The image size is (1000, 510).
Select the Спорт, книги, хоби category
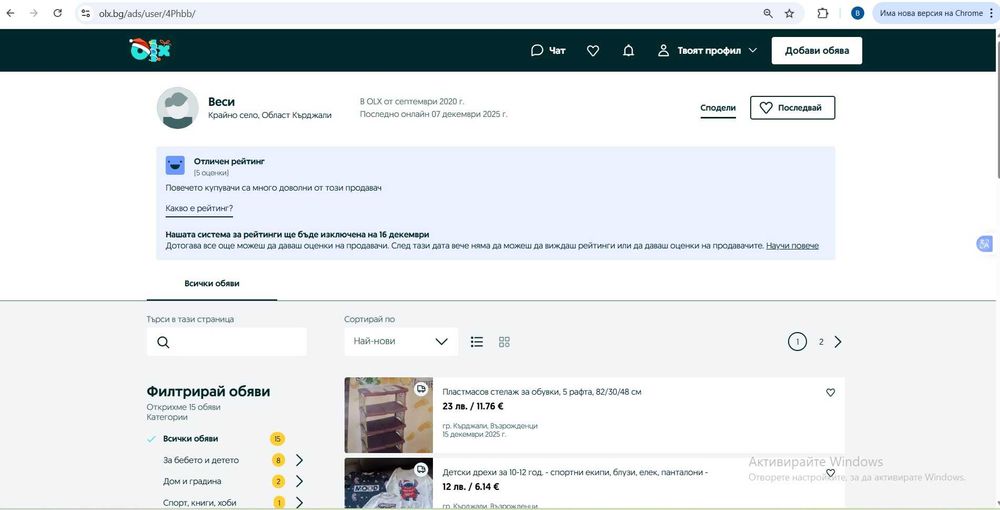pos(200,503)
